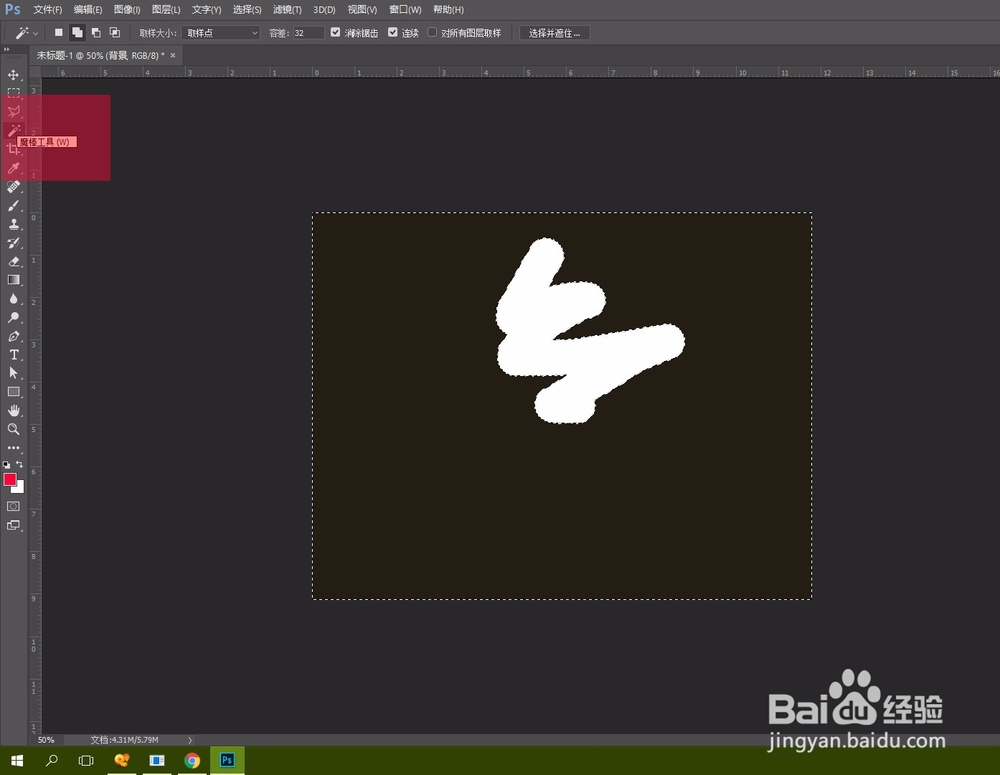The width and height of the screenshot is (1000, 775).
Task: Select the Healing Brush tool
Action: coord(13,187)
